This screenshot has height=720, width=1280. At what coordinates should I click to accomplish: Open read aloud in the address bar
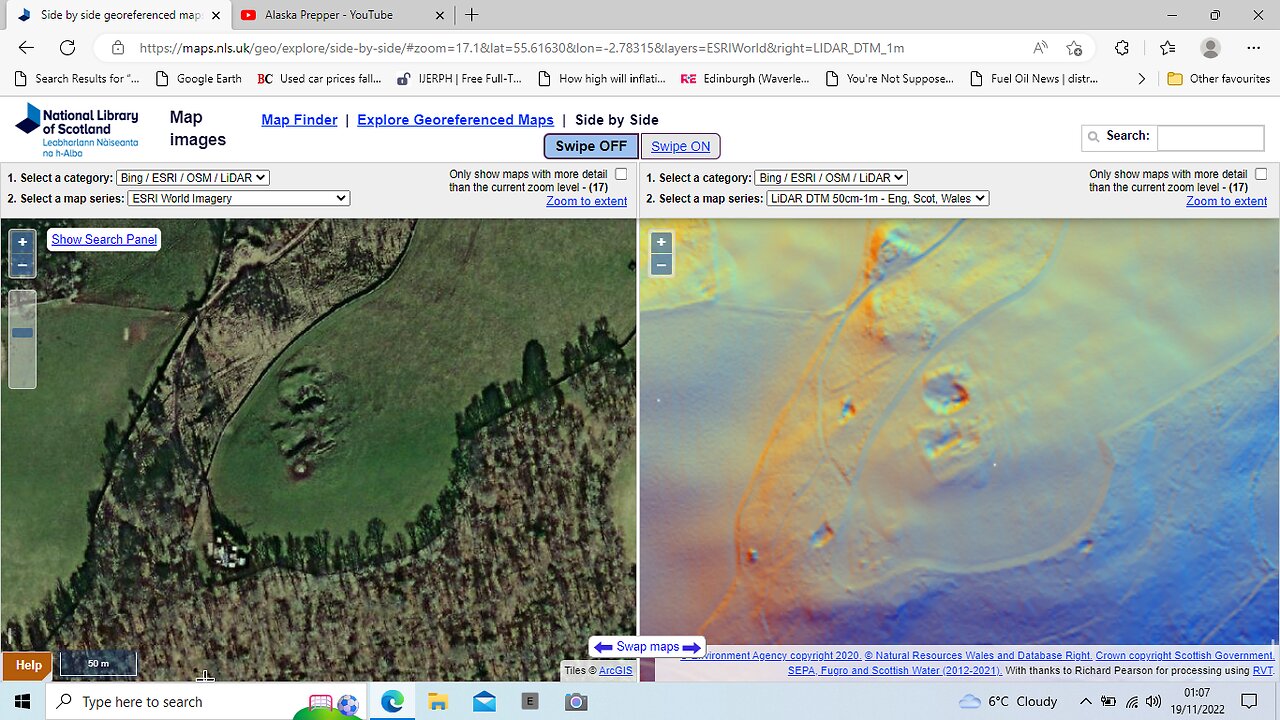1041,48
